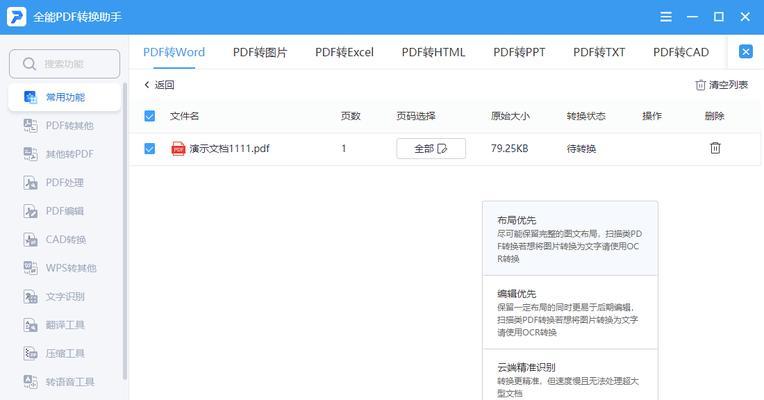Click the 文件名 column header

(184, 116)
